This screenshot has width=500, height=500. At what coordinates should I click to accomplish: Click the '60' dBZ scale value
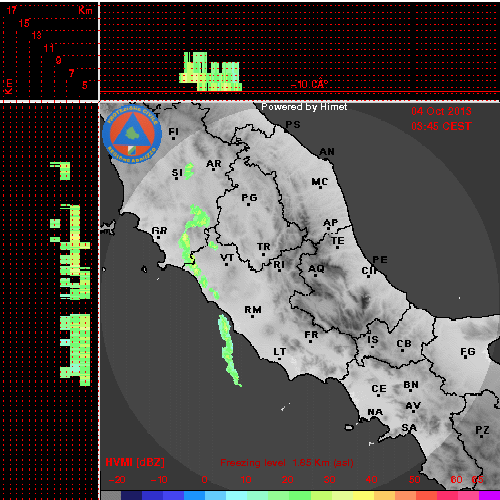click(456, 480)
